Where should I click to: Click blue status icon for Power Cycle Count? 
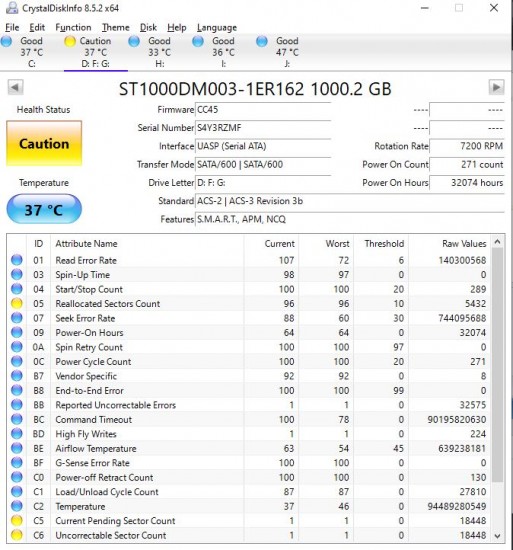tap(16, 361)
